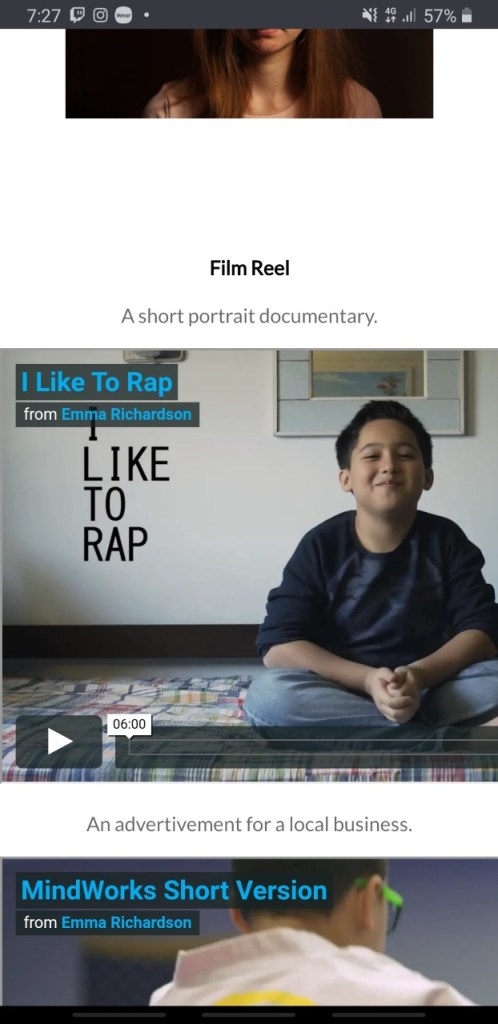Tap the 57% battery percentage
This screenshot has width=498, height=1024.
point(440,15)
